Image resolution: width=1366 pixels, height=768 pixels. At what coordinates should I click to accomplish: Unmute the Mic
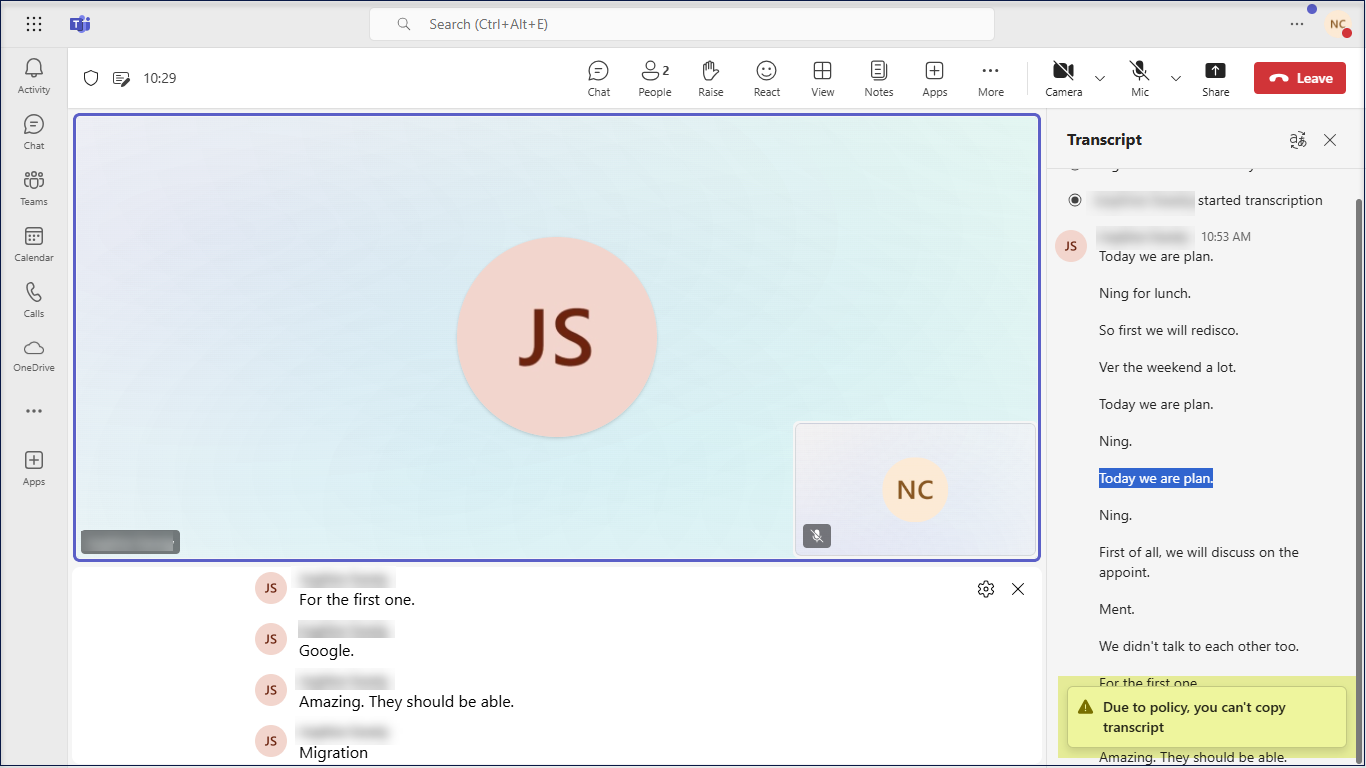[1139, 78]
